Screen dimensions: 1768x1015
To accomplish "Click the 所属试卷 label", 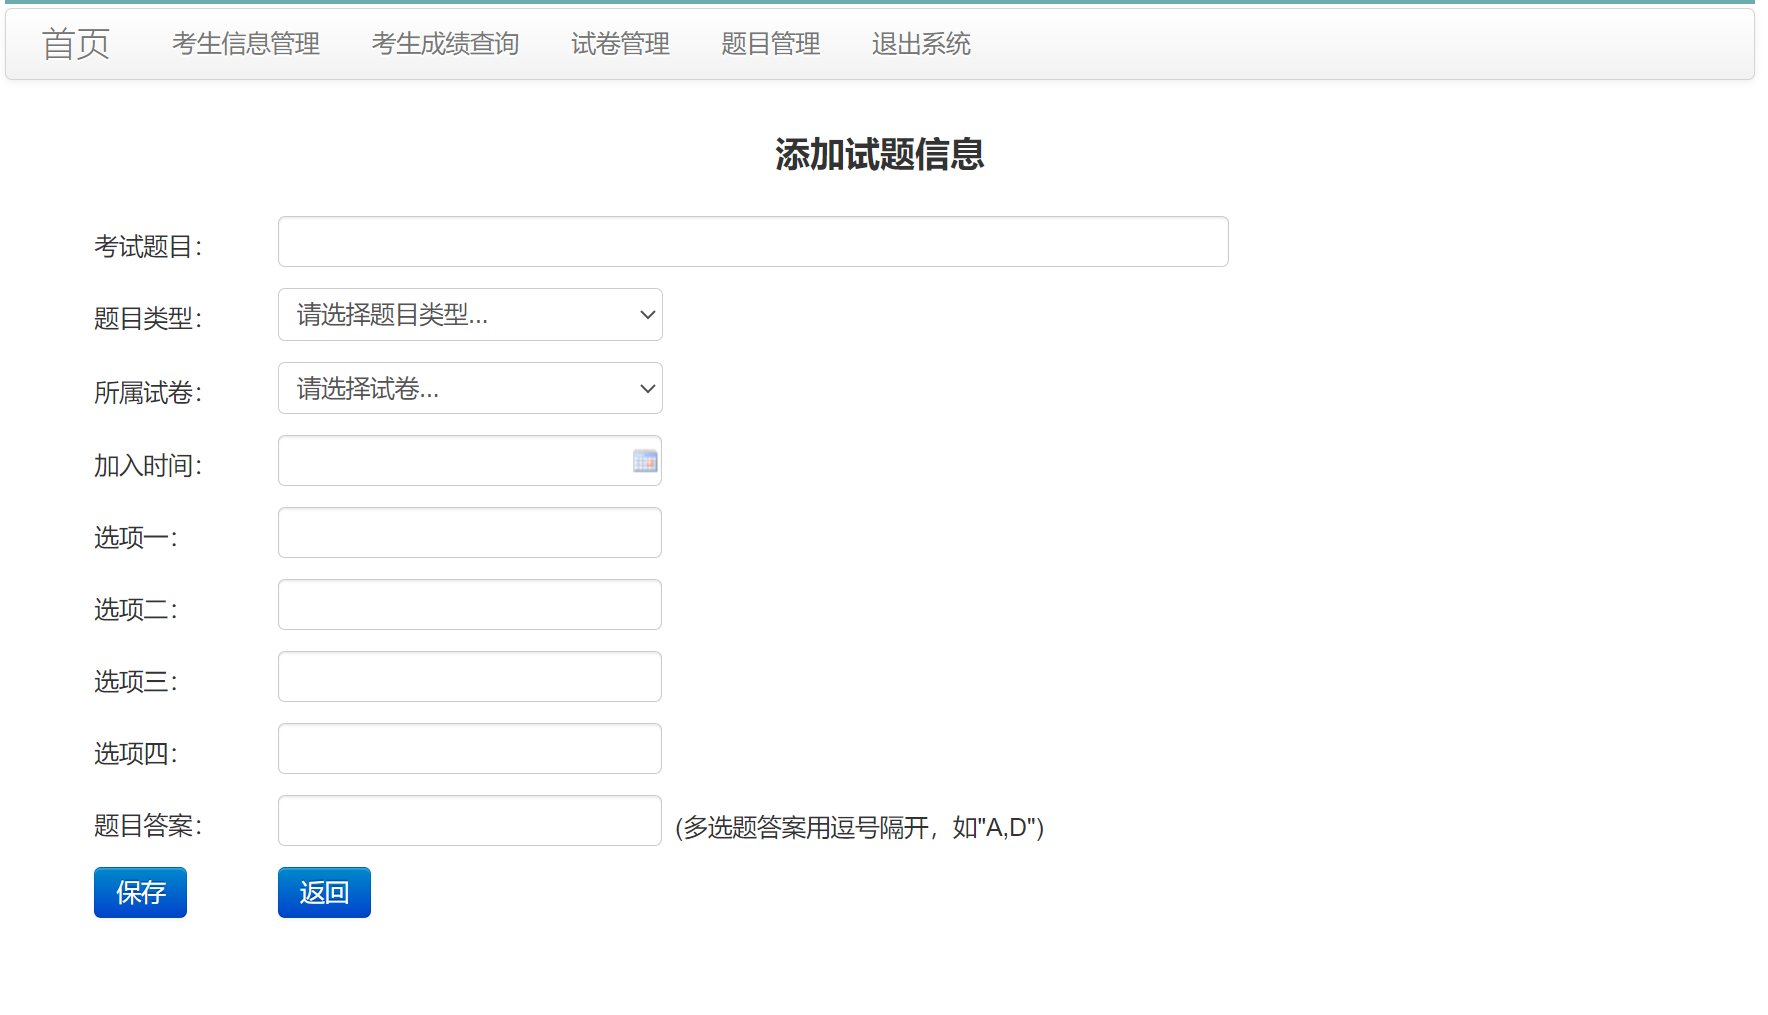I will pos(148,393).
